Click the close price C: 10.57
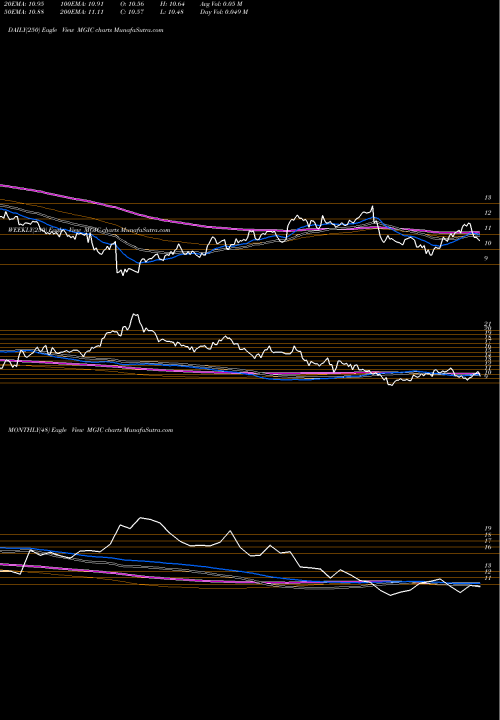The height and width of the screenshot is (720, 500). (x=131, y=12)
